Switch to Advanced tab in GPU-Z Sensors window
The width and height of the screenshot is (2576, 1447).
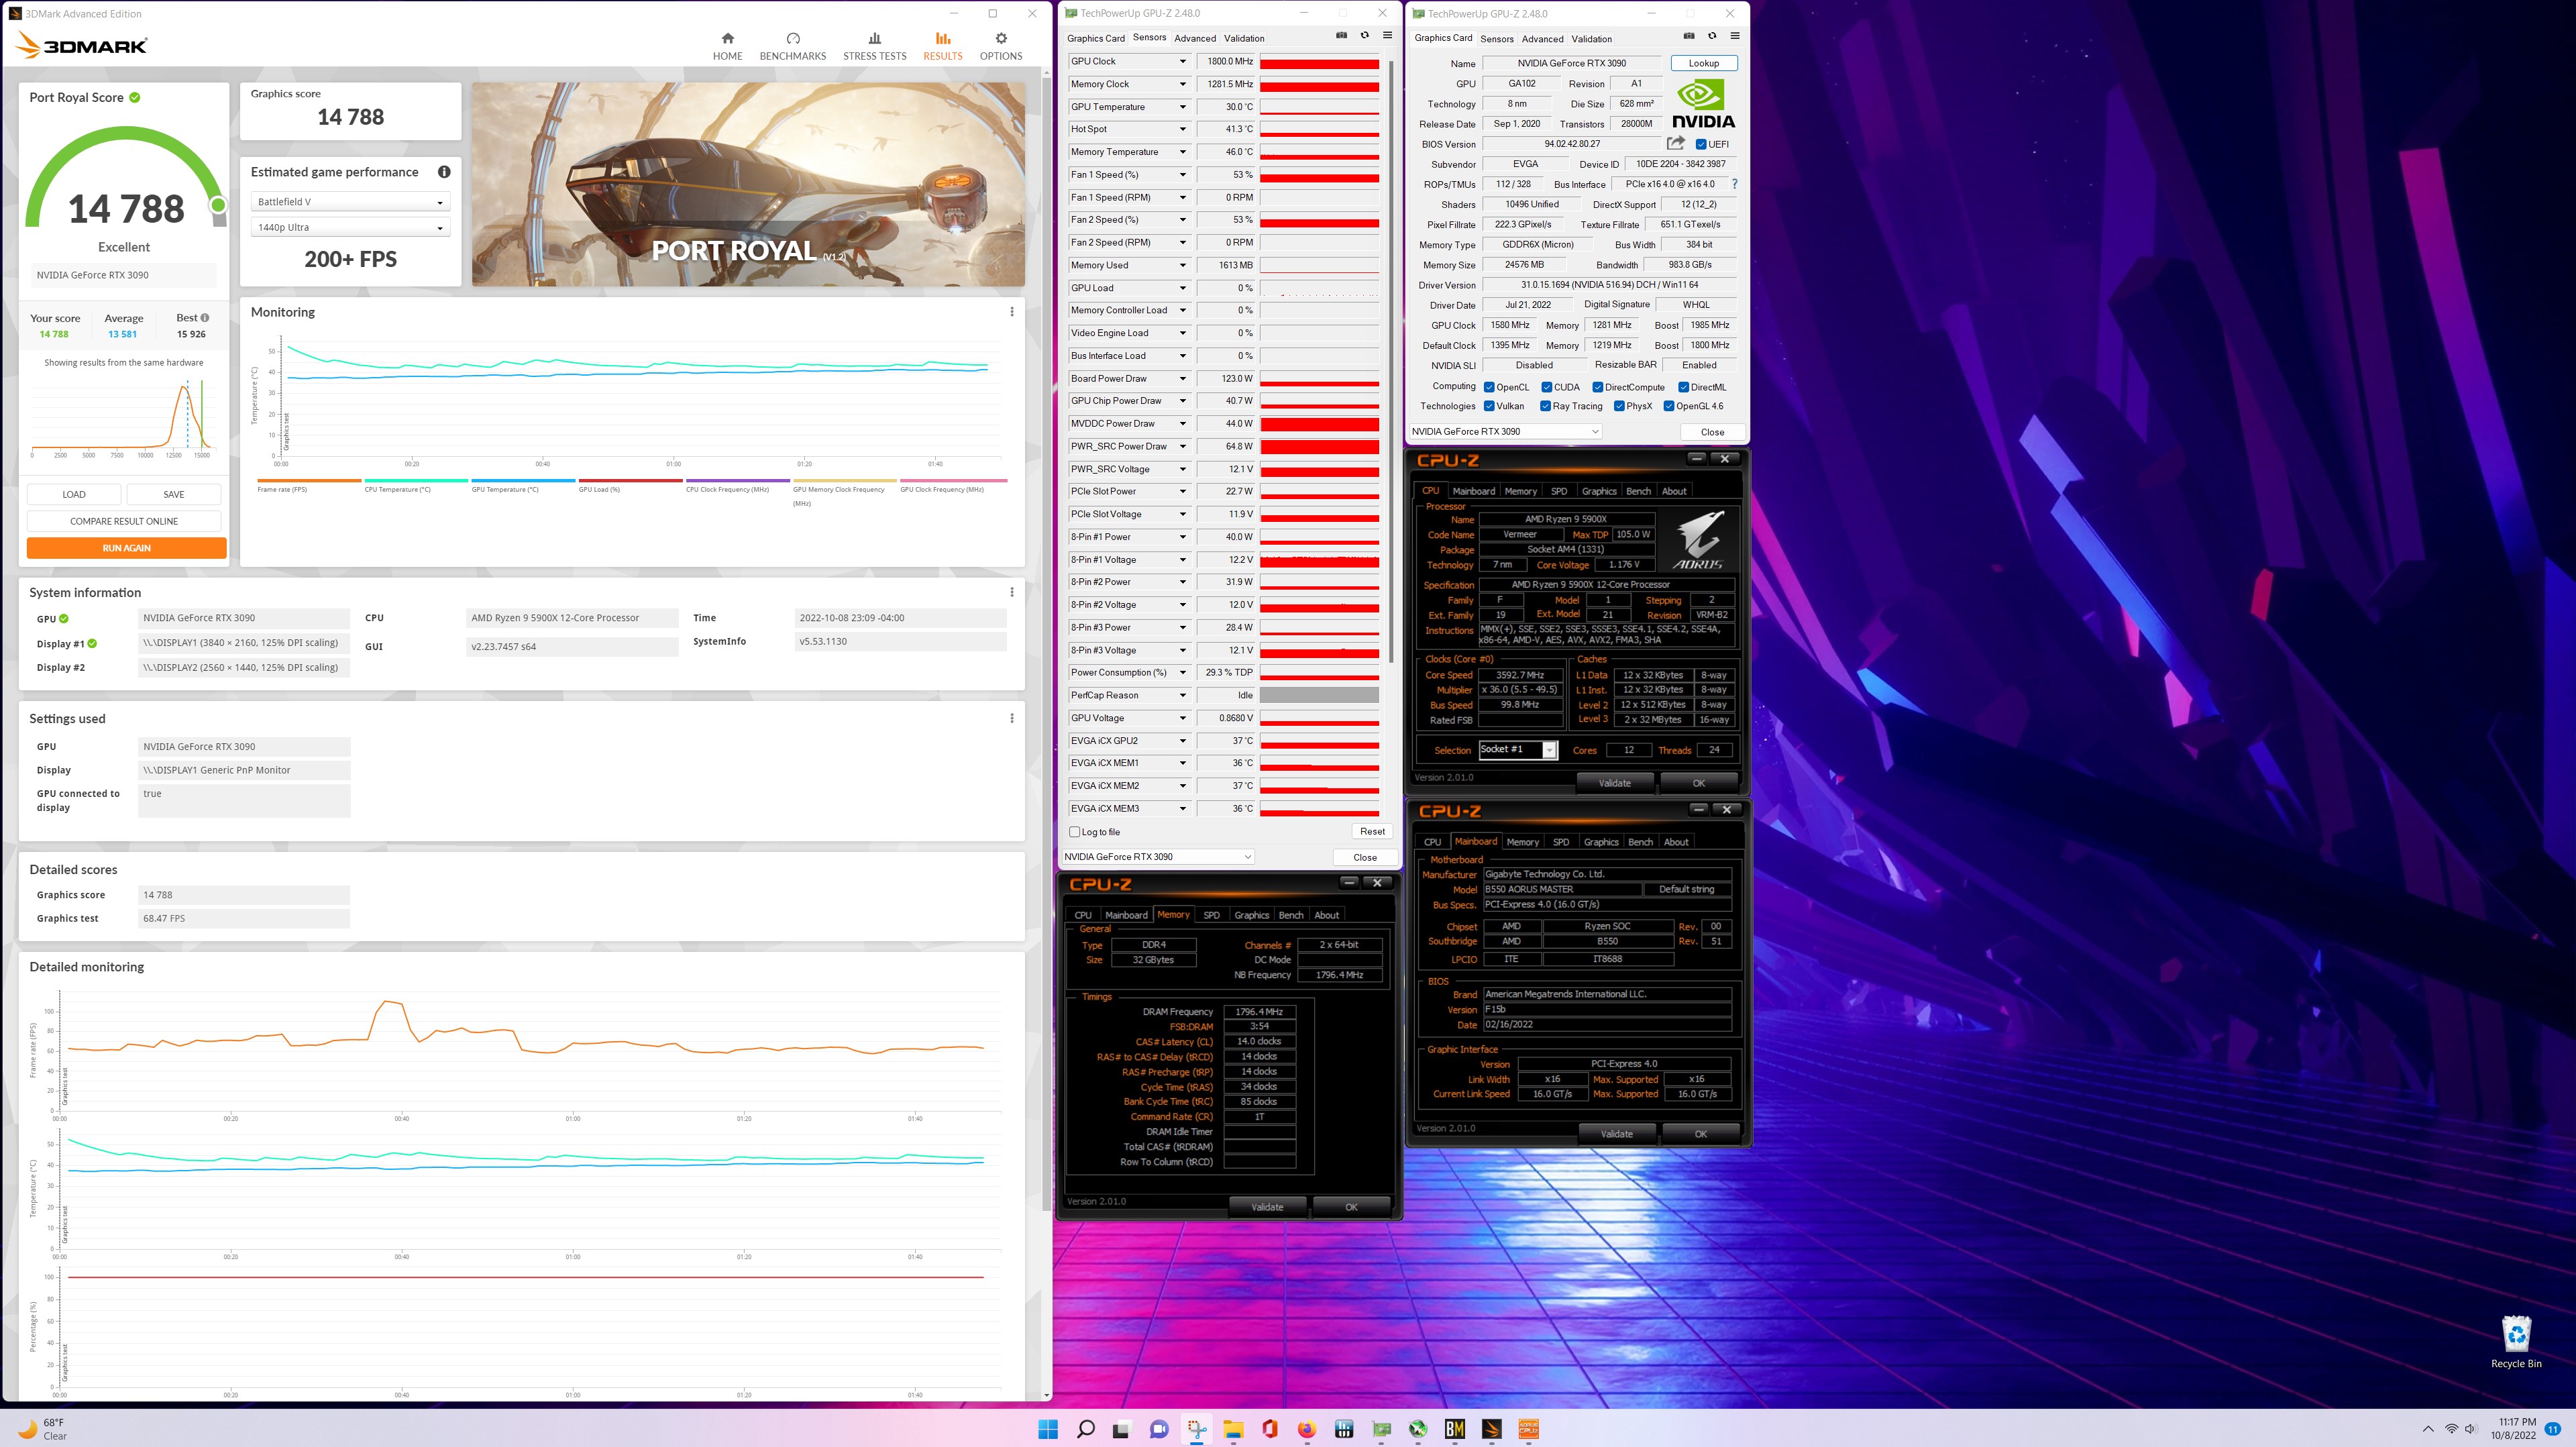pyautogui.click(x=1195, y=38)
